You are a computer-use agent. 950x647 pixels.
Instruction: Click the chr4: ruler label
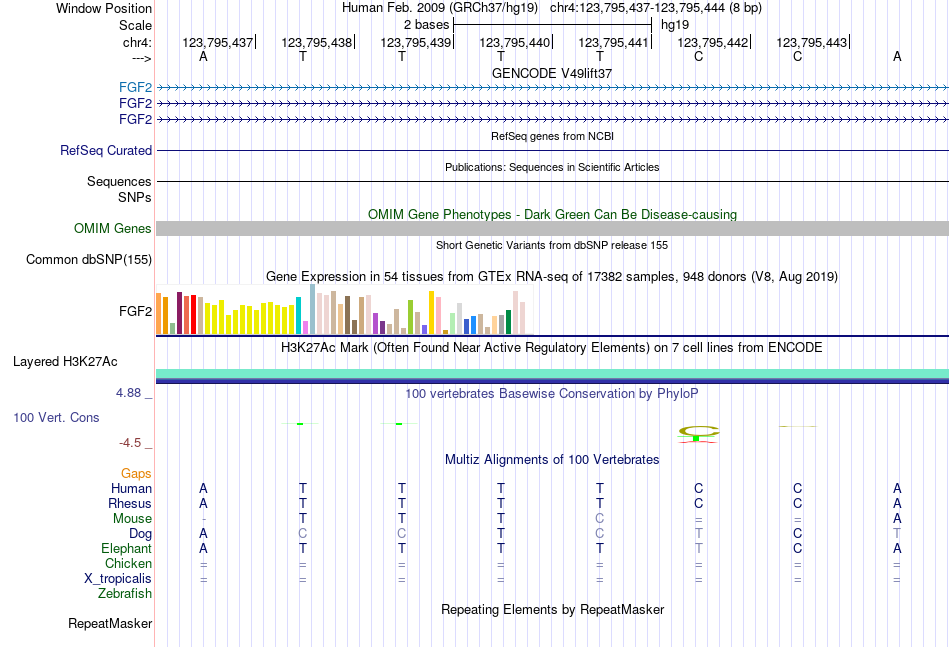click(x=138, y=42)
